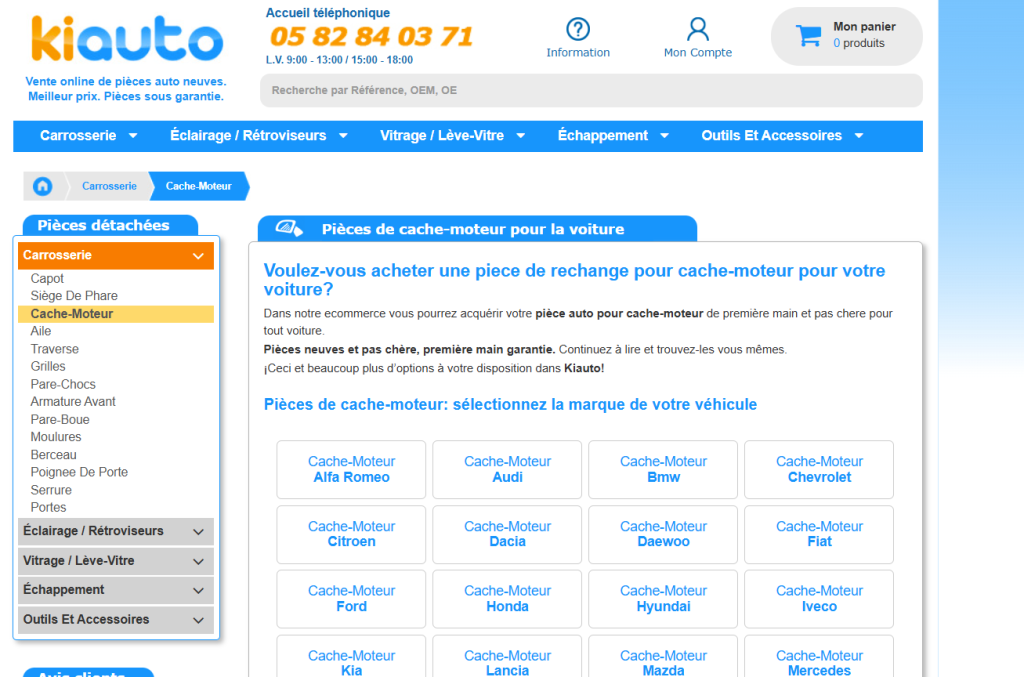Click the Information question mark icon
Viewport: 1024px width, 677px height.
[578, 29]
